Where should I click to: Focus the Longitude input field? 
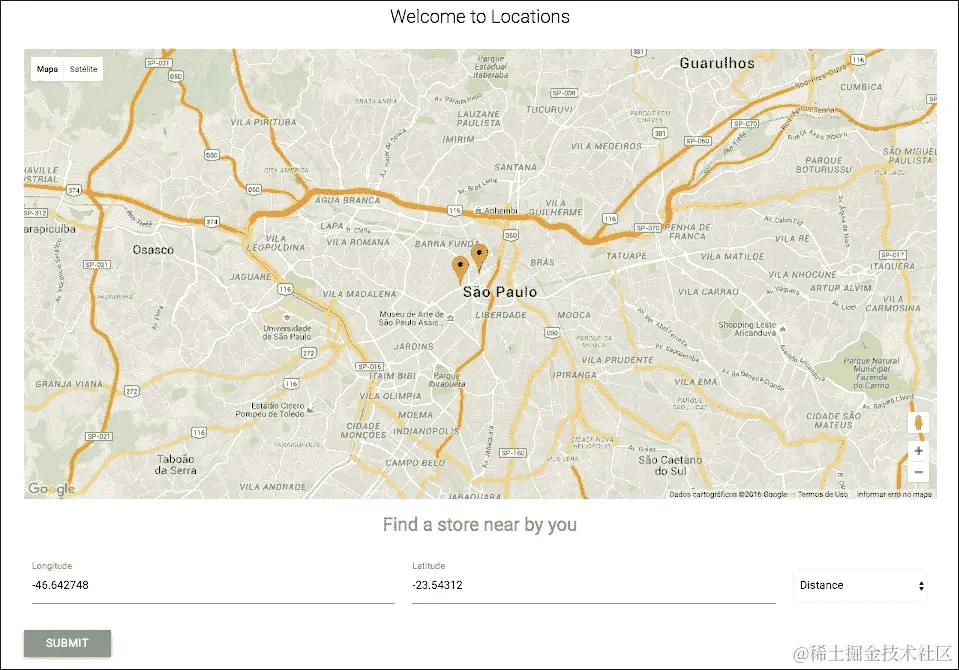point(213,586)
